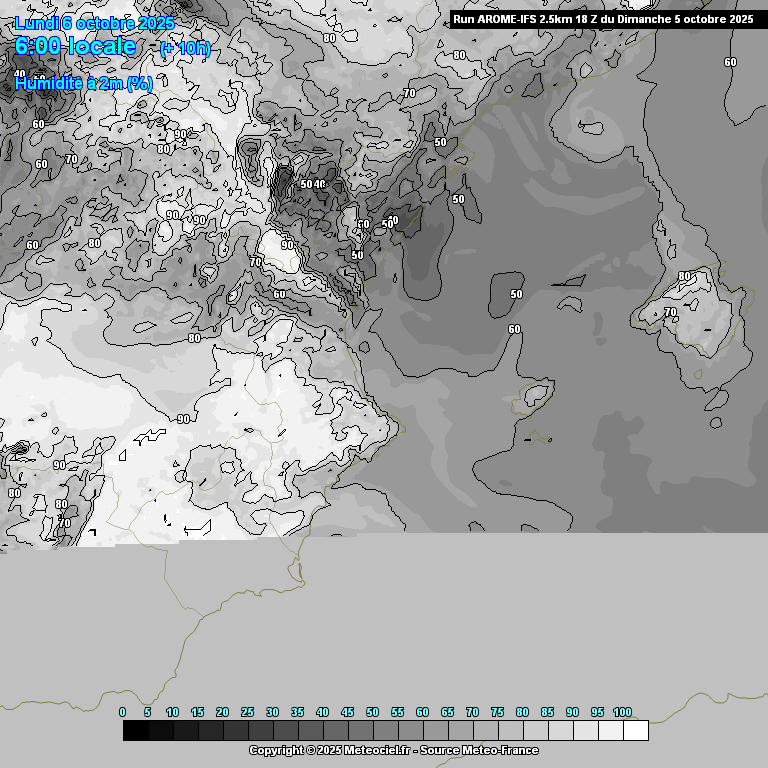The width and height of the screenshot is (768, 768).
Task: Click the "Humidité à 2m (%)" title
Action: tap(84, 83)
